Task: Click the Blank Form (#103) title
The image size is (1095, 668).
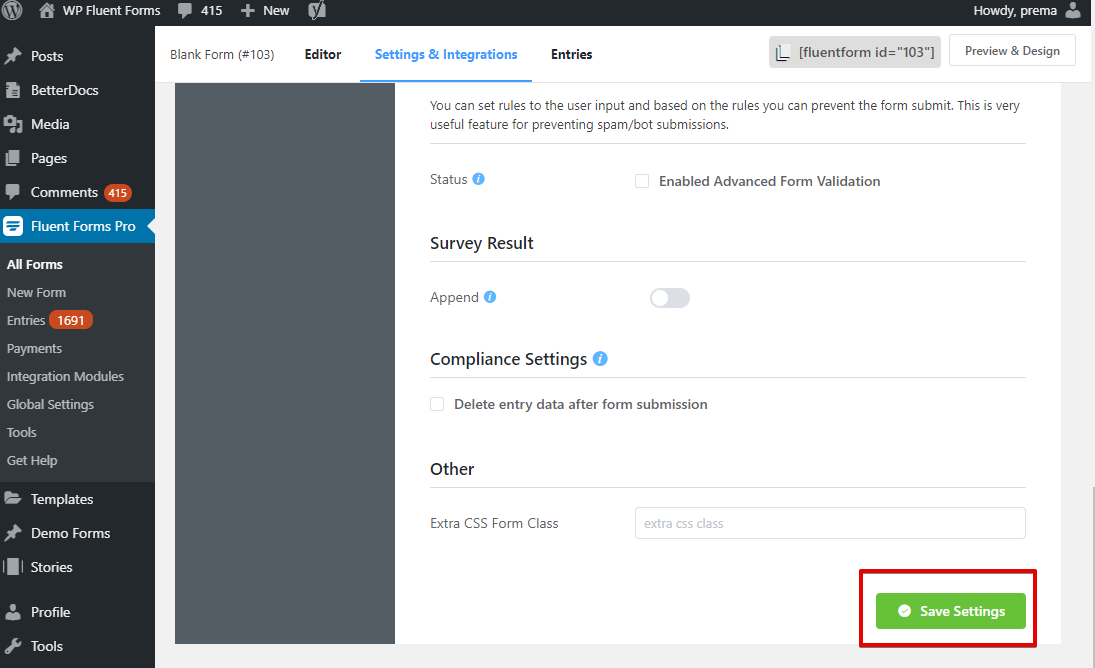Action: pos(222,54)
